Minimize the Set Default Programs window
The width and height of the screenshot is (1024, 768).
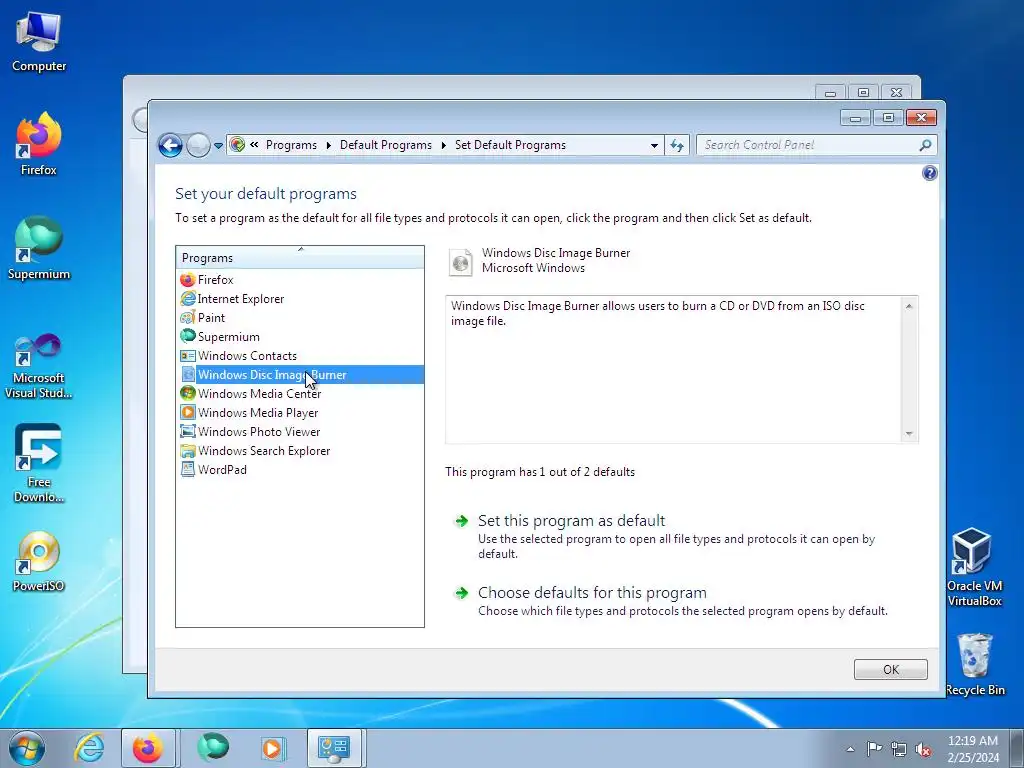click(856, 118)
